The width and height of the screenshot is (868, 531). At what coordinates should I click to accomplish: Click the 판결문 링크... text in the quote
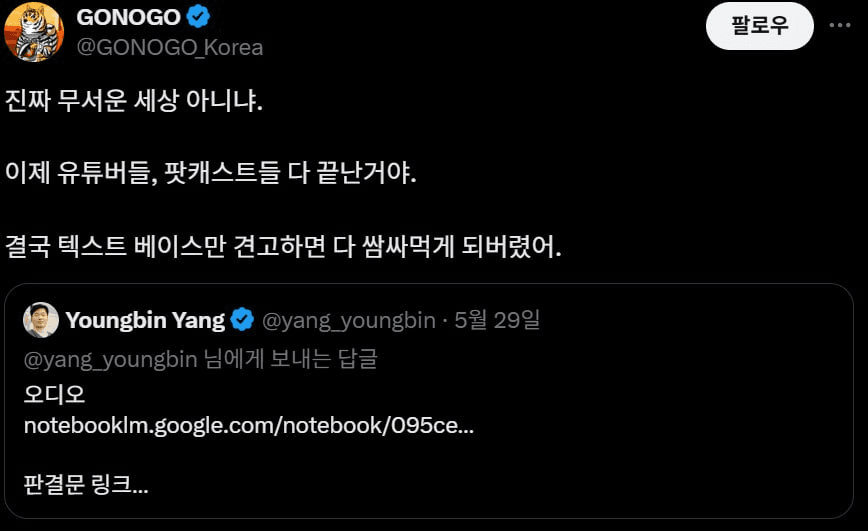pos(86,484)
